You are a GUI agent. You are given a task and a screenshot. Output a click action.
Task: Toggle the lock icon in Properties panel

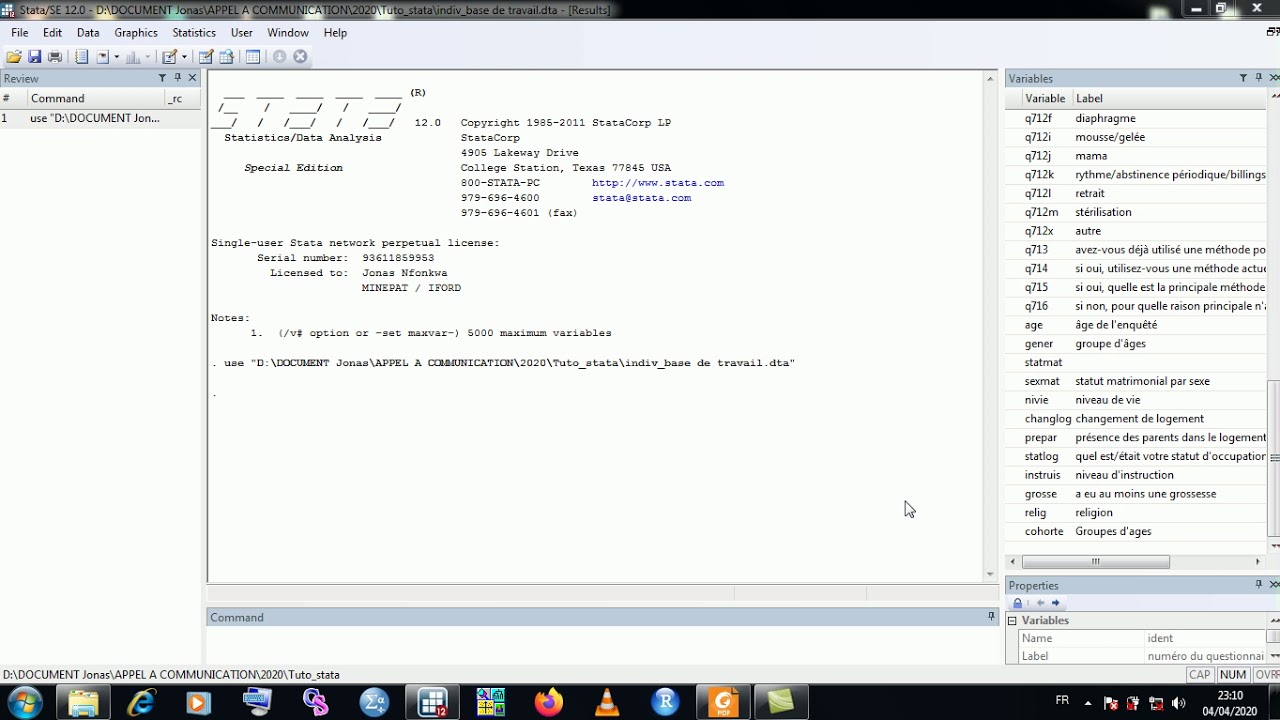pyautogui.click(x=1018, y=603)
